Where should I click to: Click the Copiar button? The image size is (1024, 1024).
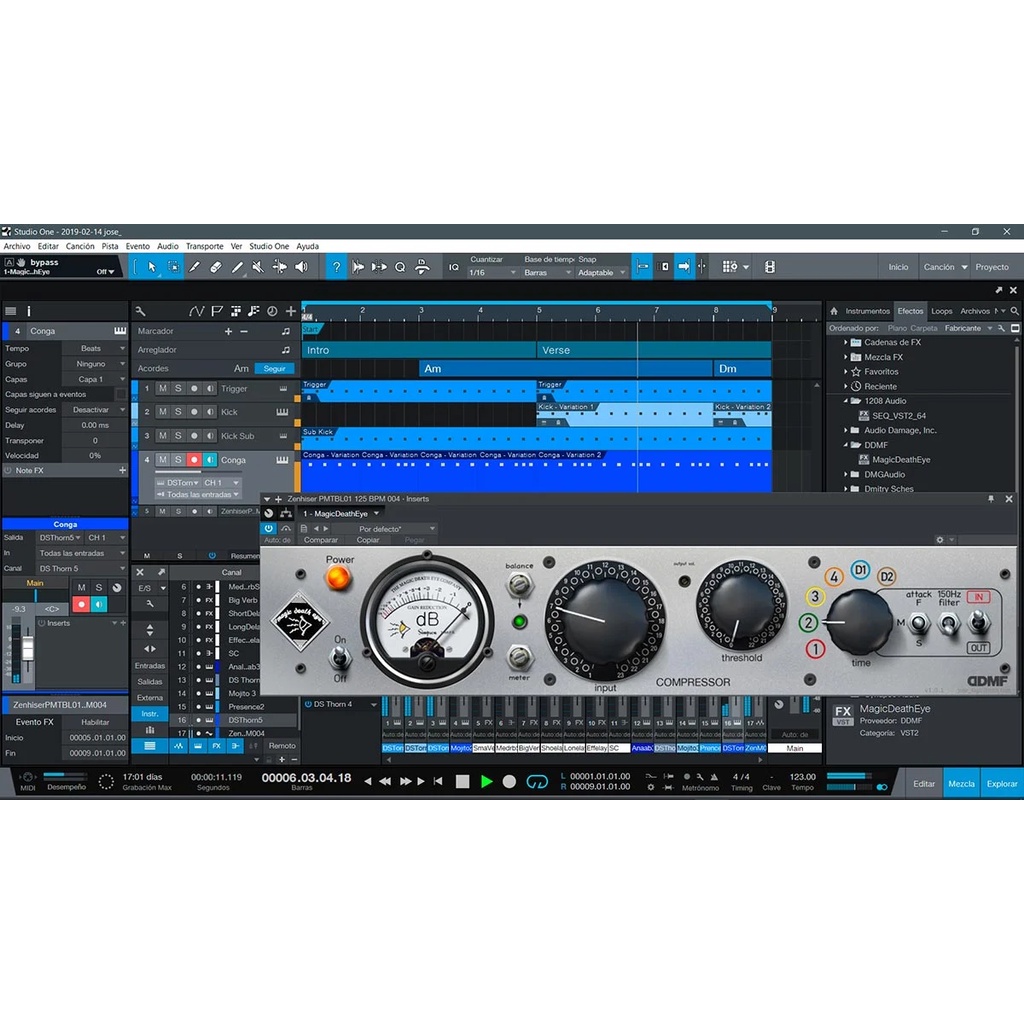tap(368, 540)
